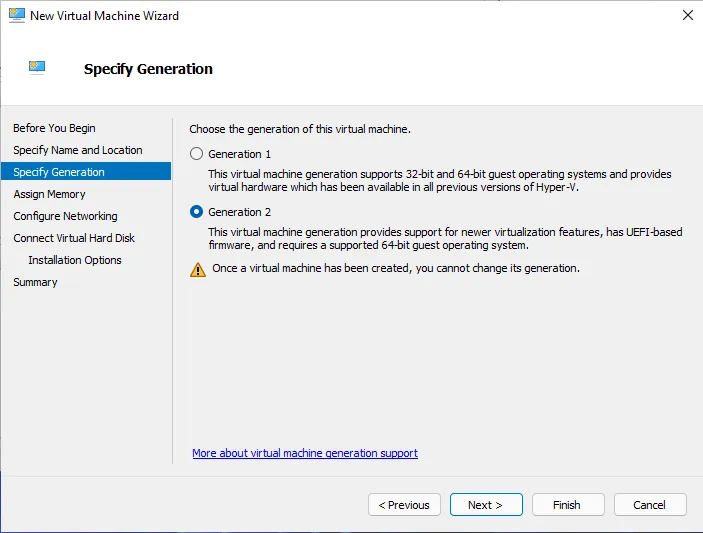This screenshot has width=703, height=533.
Task: Go to the Before You Begin step
Action: click(x=54, y=128)
